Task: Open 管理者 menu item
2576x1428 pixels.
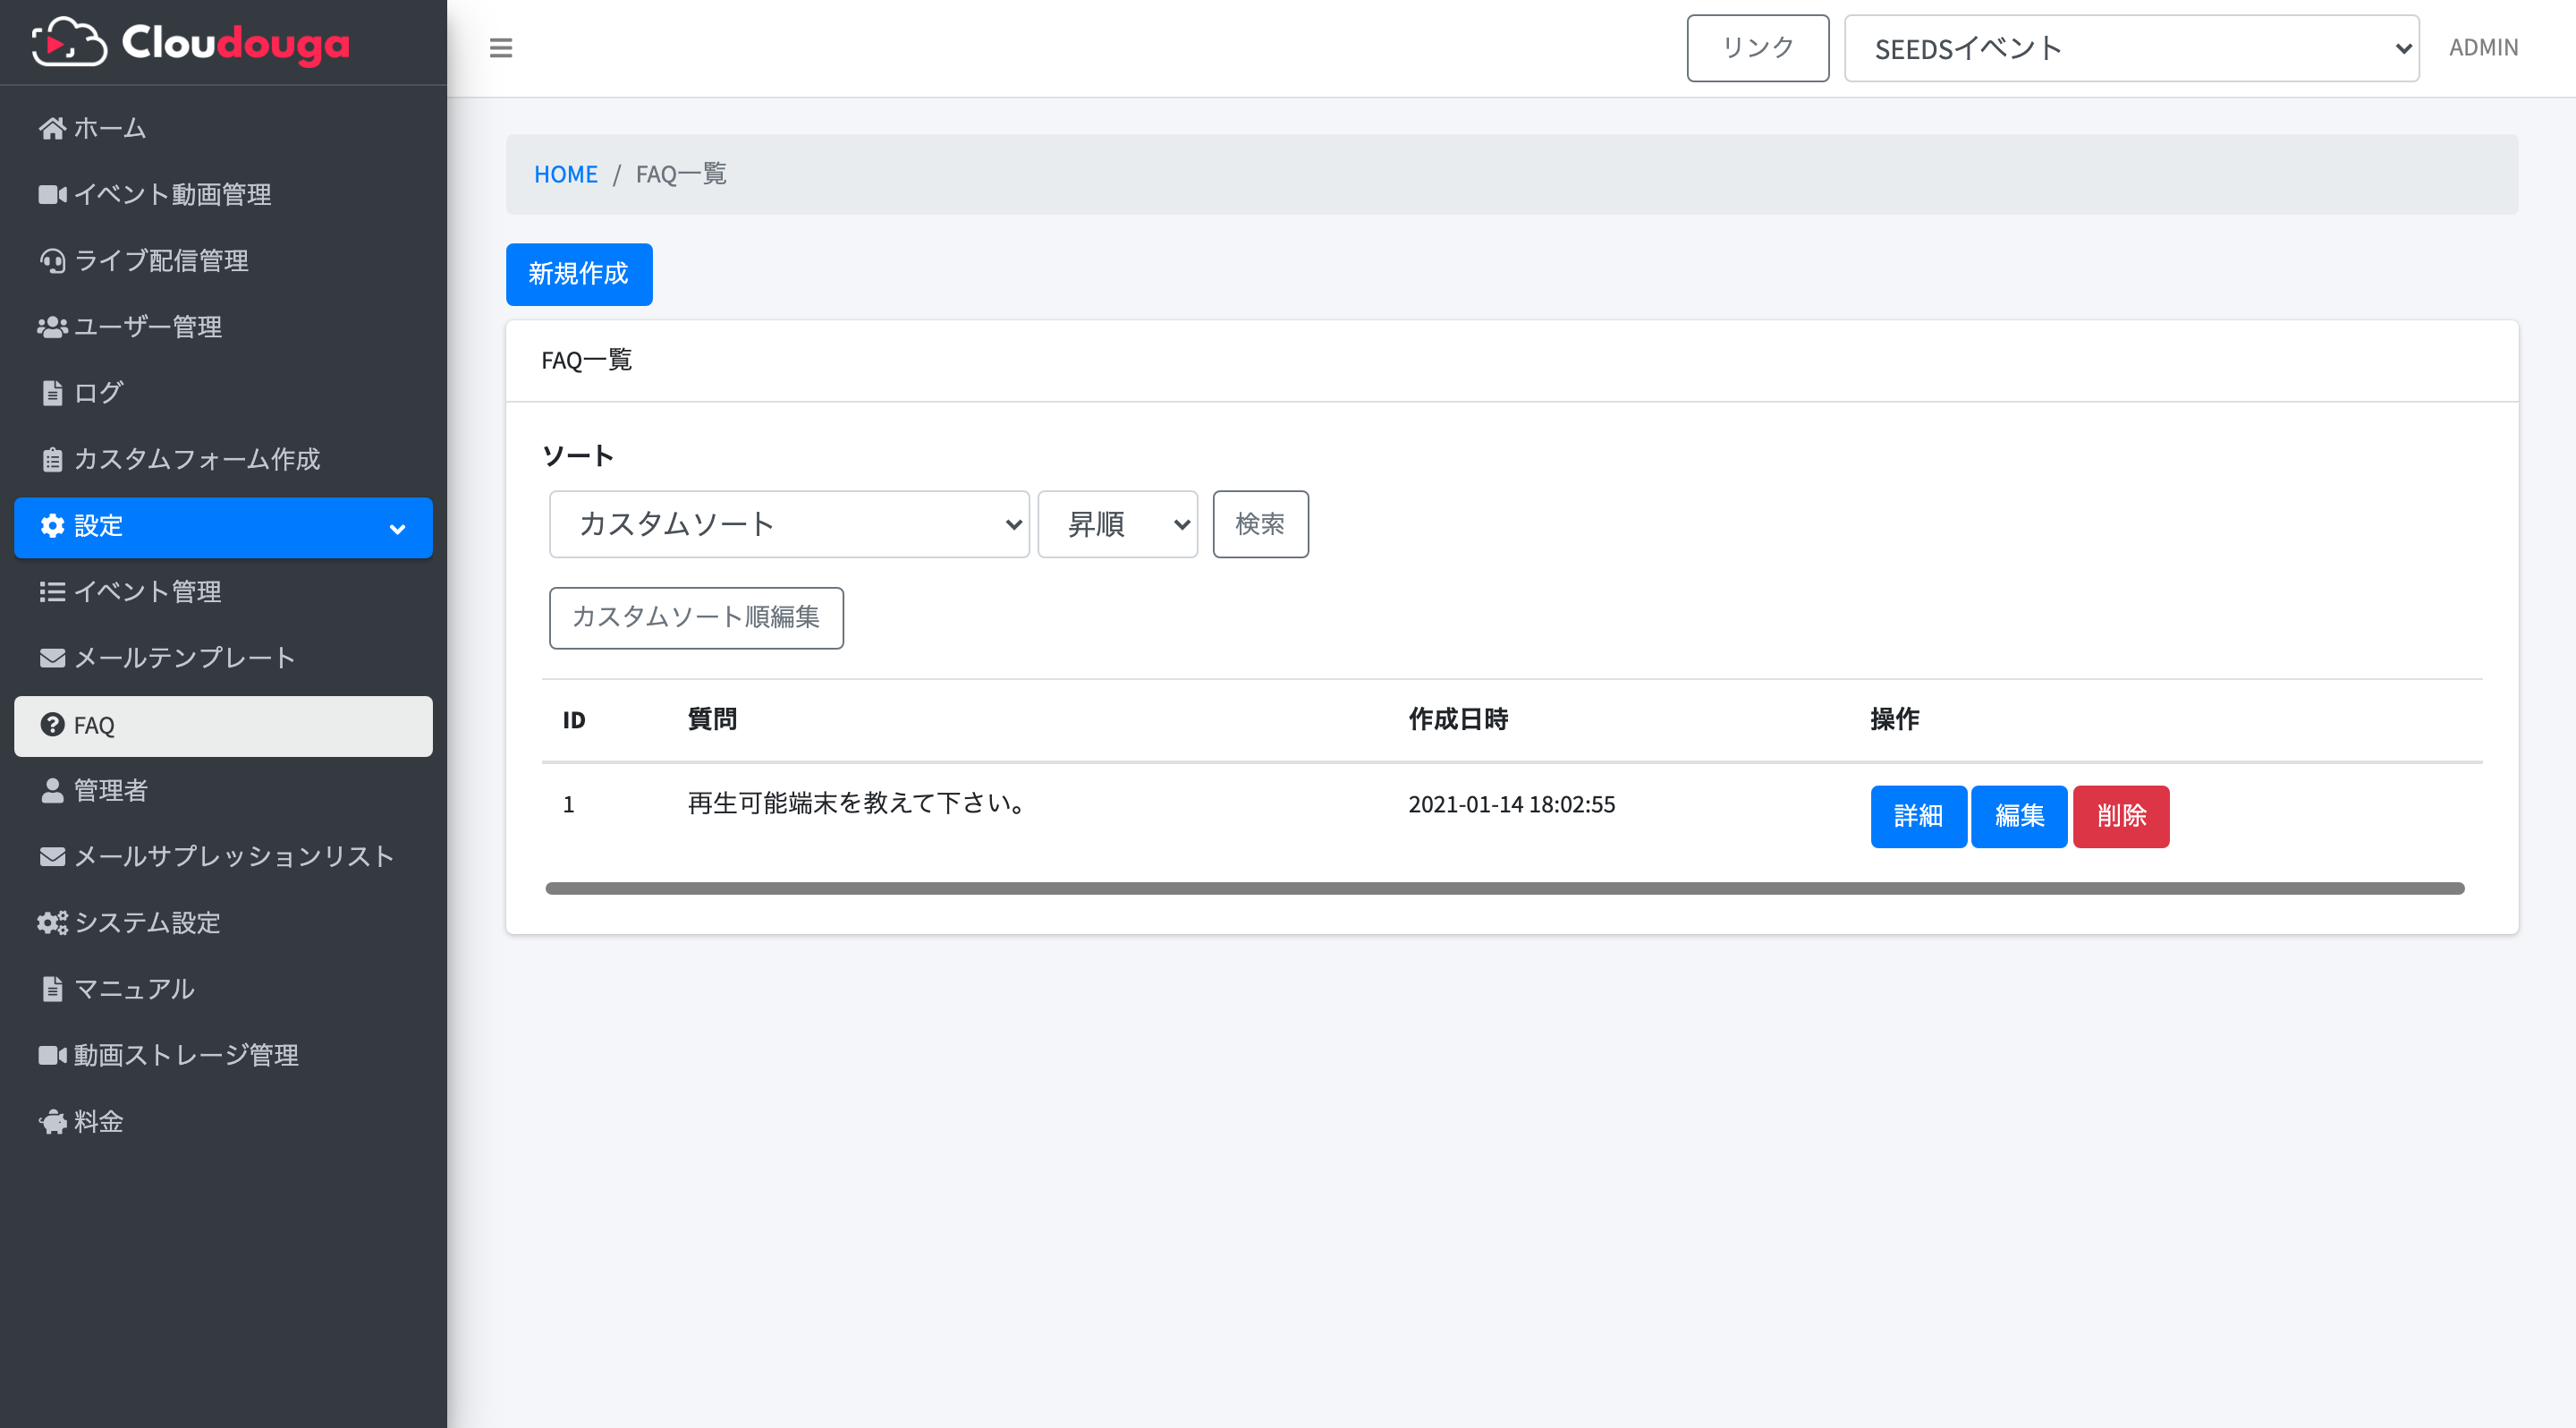Action: pyautogui.click(x=224, y=791)
